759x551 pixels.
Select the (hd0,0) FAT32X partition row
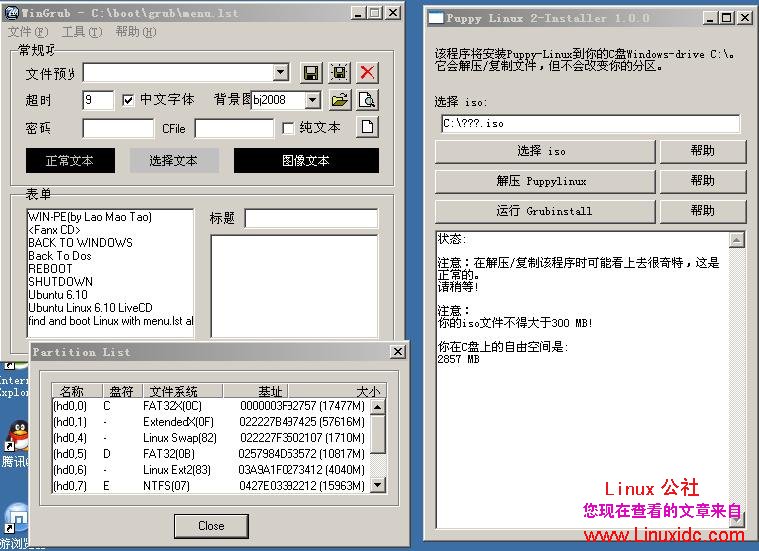click(x=210, y=406)
